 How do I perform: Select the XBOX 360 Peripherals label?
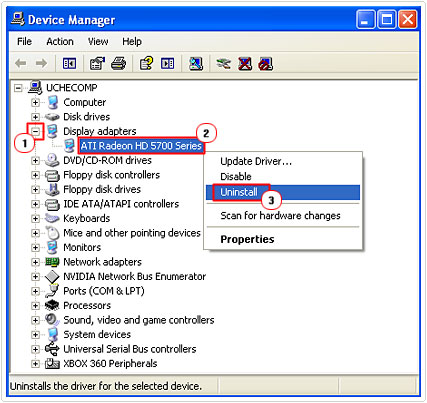110,363
